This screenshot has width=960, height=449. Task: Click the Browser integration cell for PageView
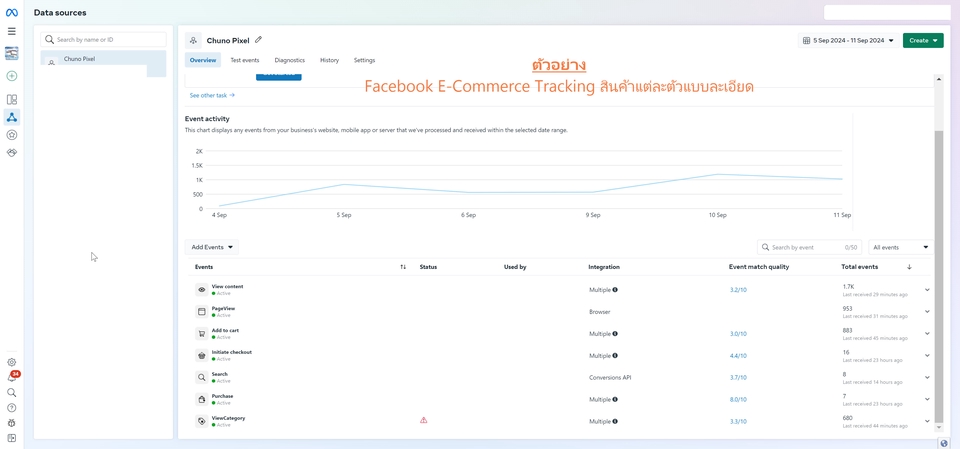tap(599, 312)
